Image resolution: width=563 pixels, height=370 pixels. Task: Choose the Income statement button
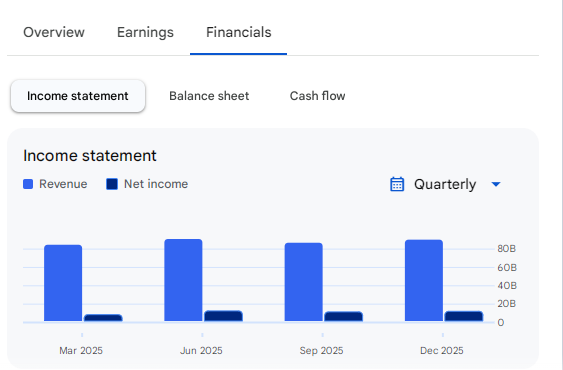pyautogui.click(x=78, y=96)
